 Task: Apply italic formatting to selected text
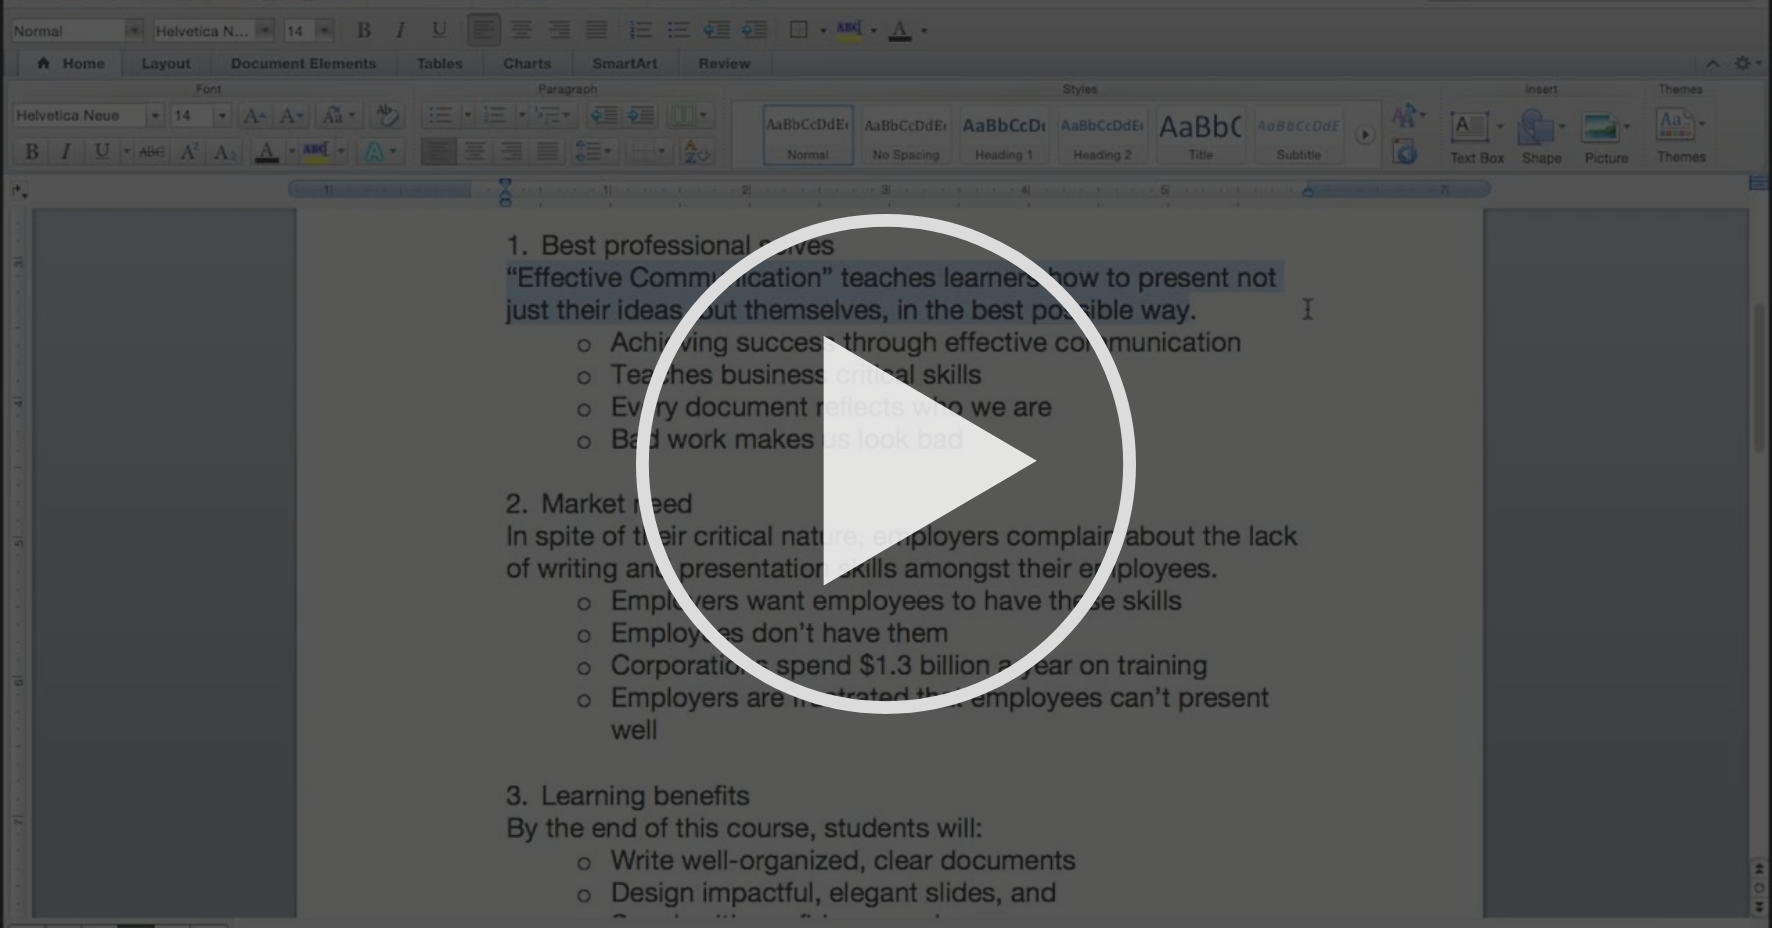click(x=66, y=152)
